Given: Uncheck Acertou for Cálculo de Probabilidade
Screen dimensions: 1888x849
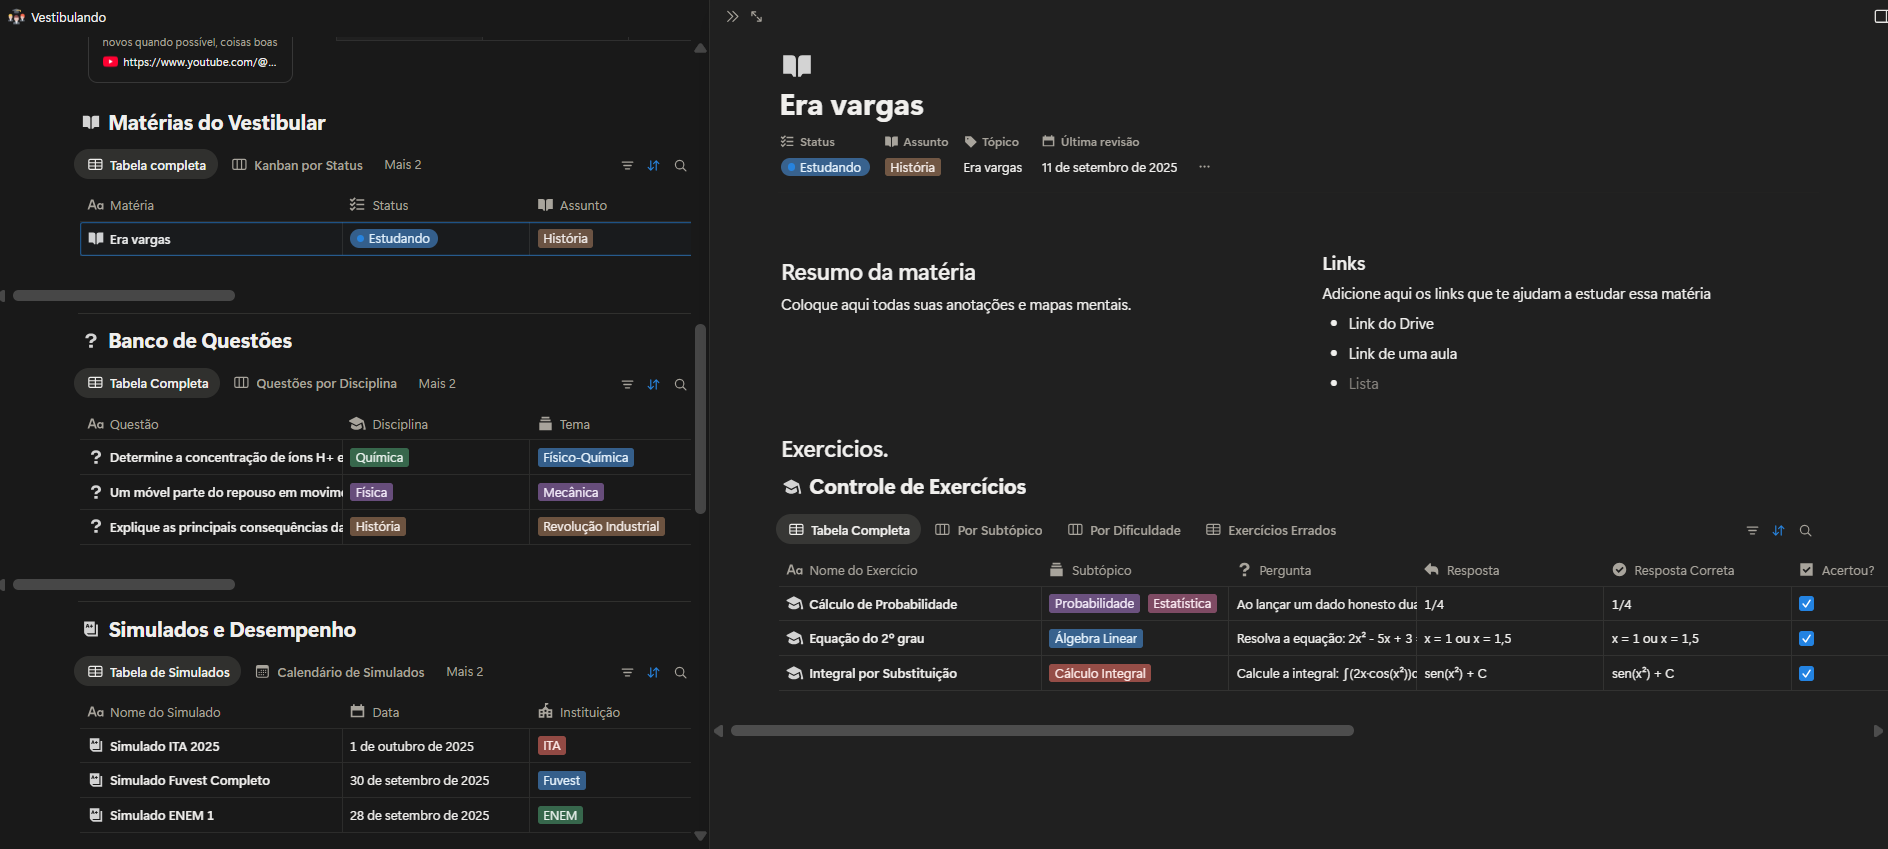Looking at the screenshot, I should click(1806, 604).
